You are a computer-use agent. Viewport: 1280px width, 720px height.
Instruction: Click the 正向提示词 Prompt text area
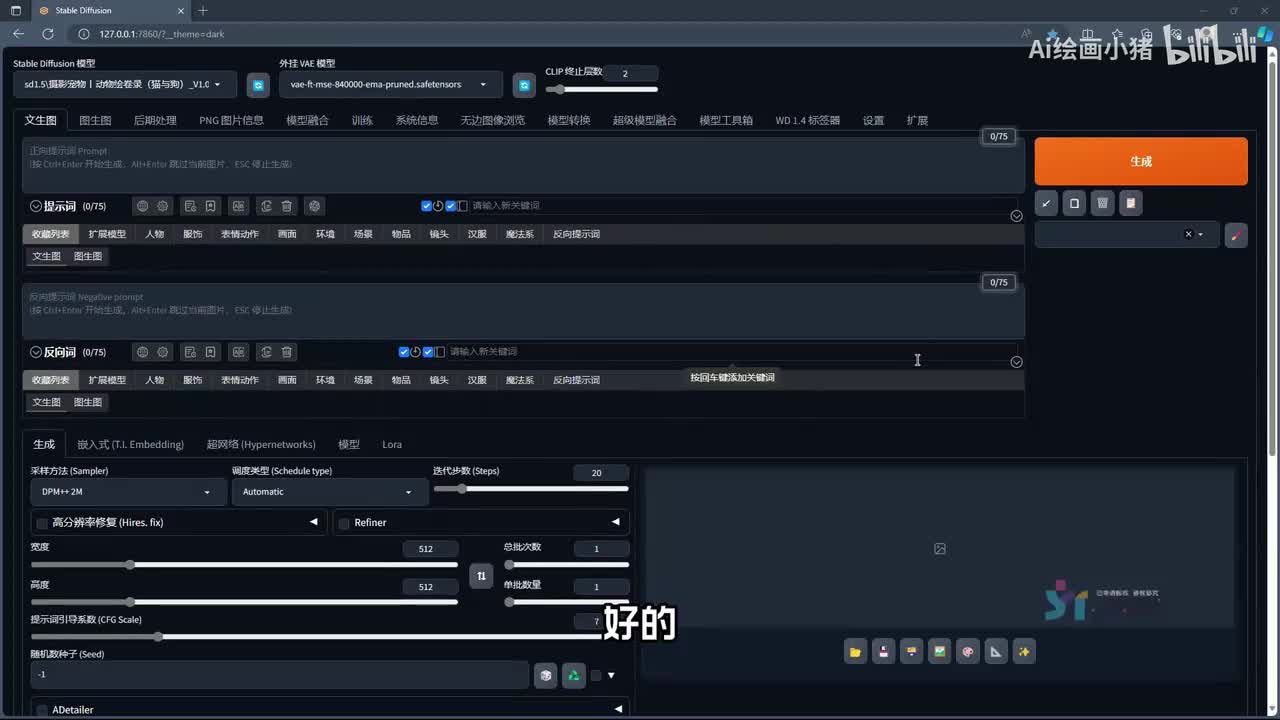523,166
